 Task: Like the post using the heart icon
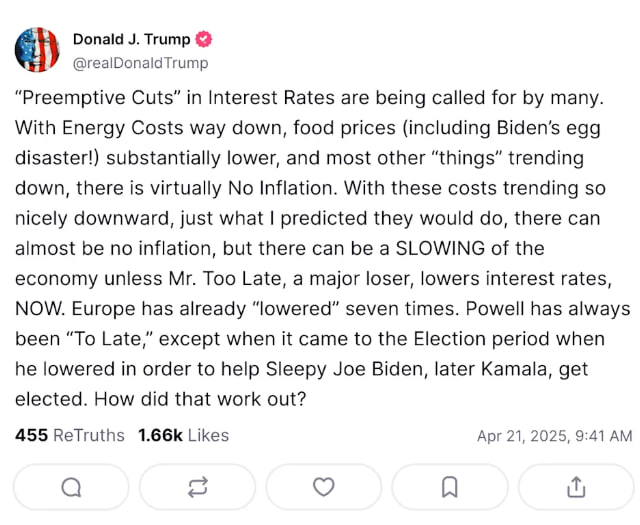pyautogui.click(x=324, y=487)
